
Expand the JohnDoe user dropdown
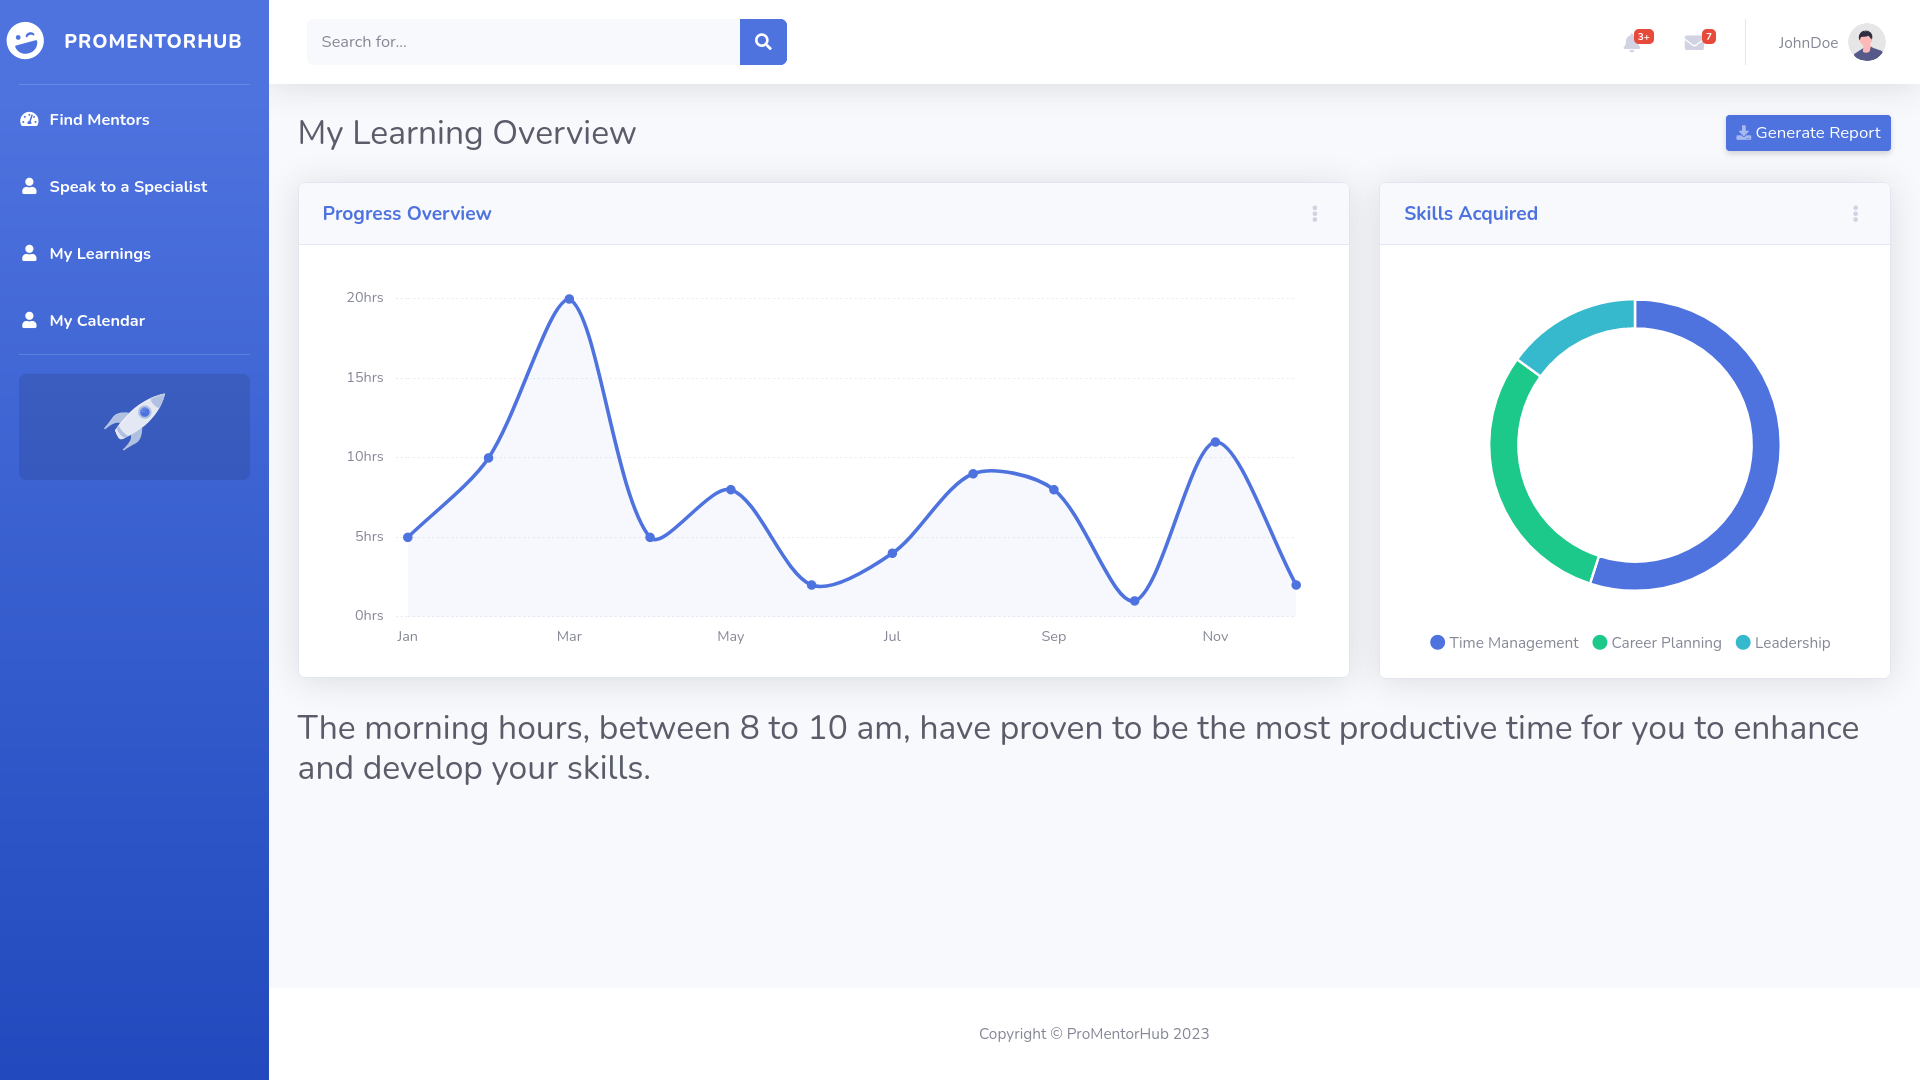tap(1808, 43)
